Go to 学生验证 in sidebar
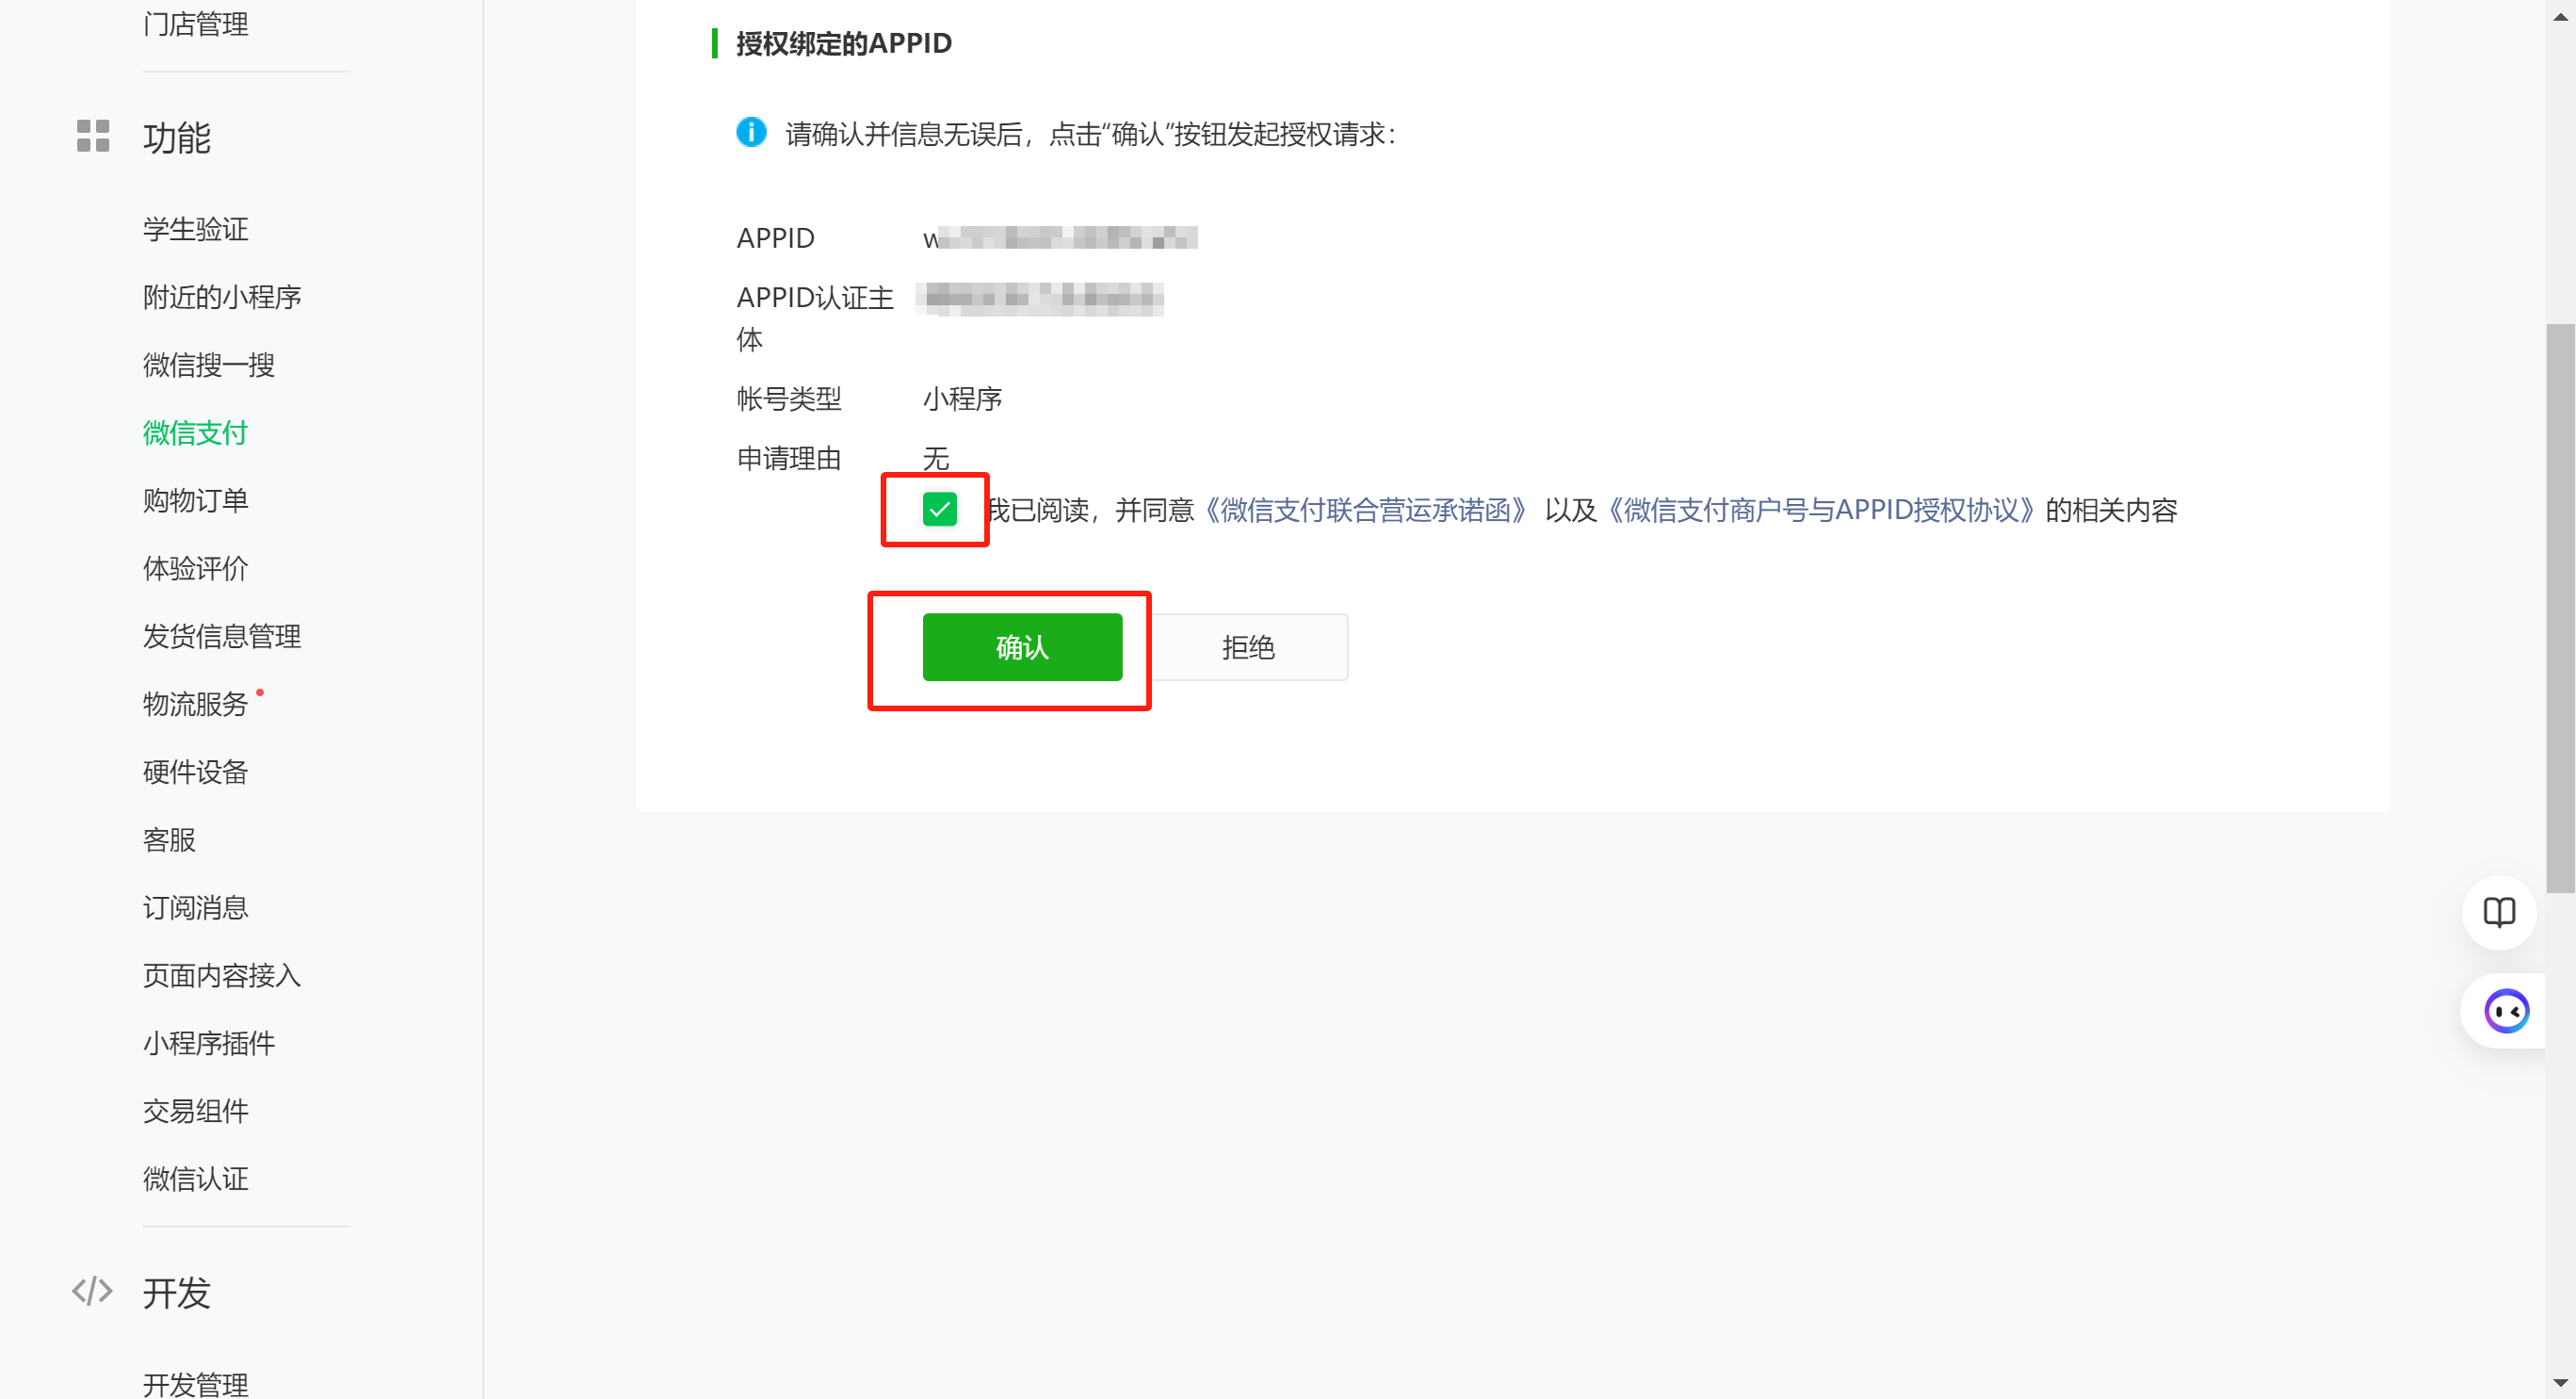The height and width of the screenshot is (1399, 2576). point(195,229)
